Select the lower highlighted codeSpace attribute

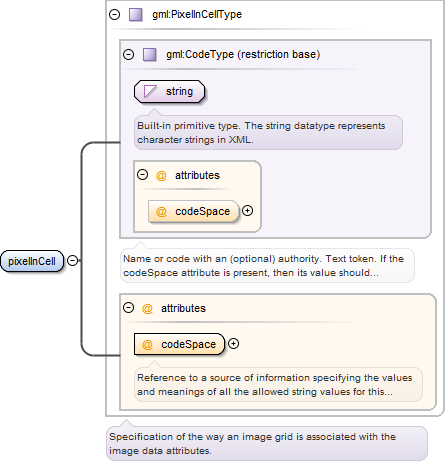point(180,344)
